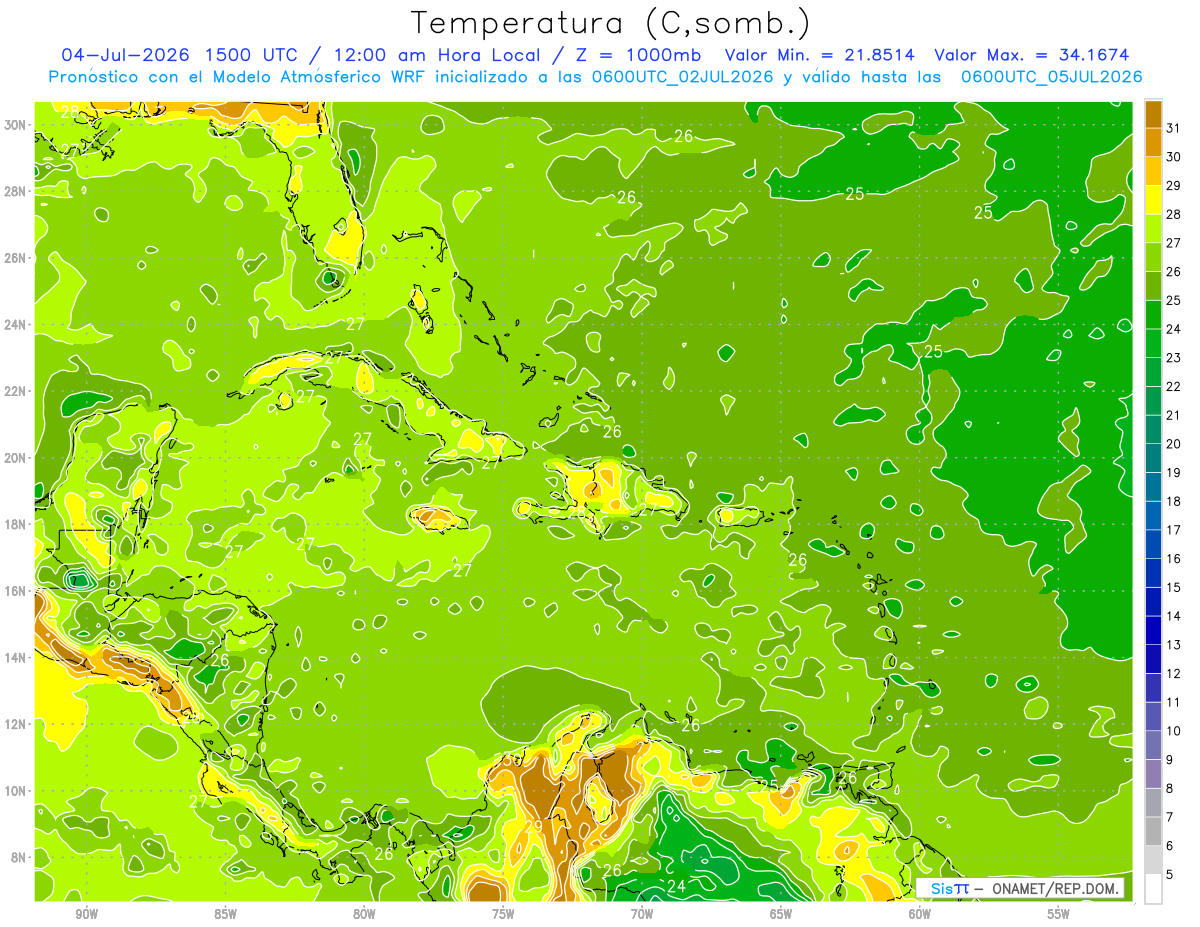1200x927 pixels.
Task: Click the legend value 28
Action: pyautogui.click(x=1174, y=214)
